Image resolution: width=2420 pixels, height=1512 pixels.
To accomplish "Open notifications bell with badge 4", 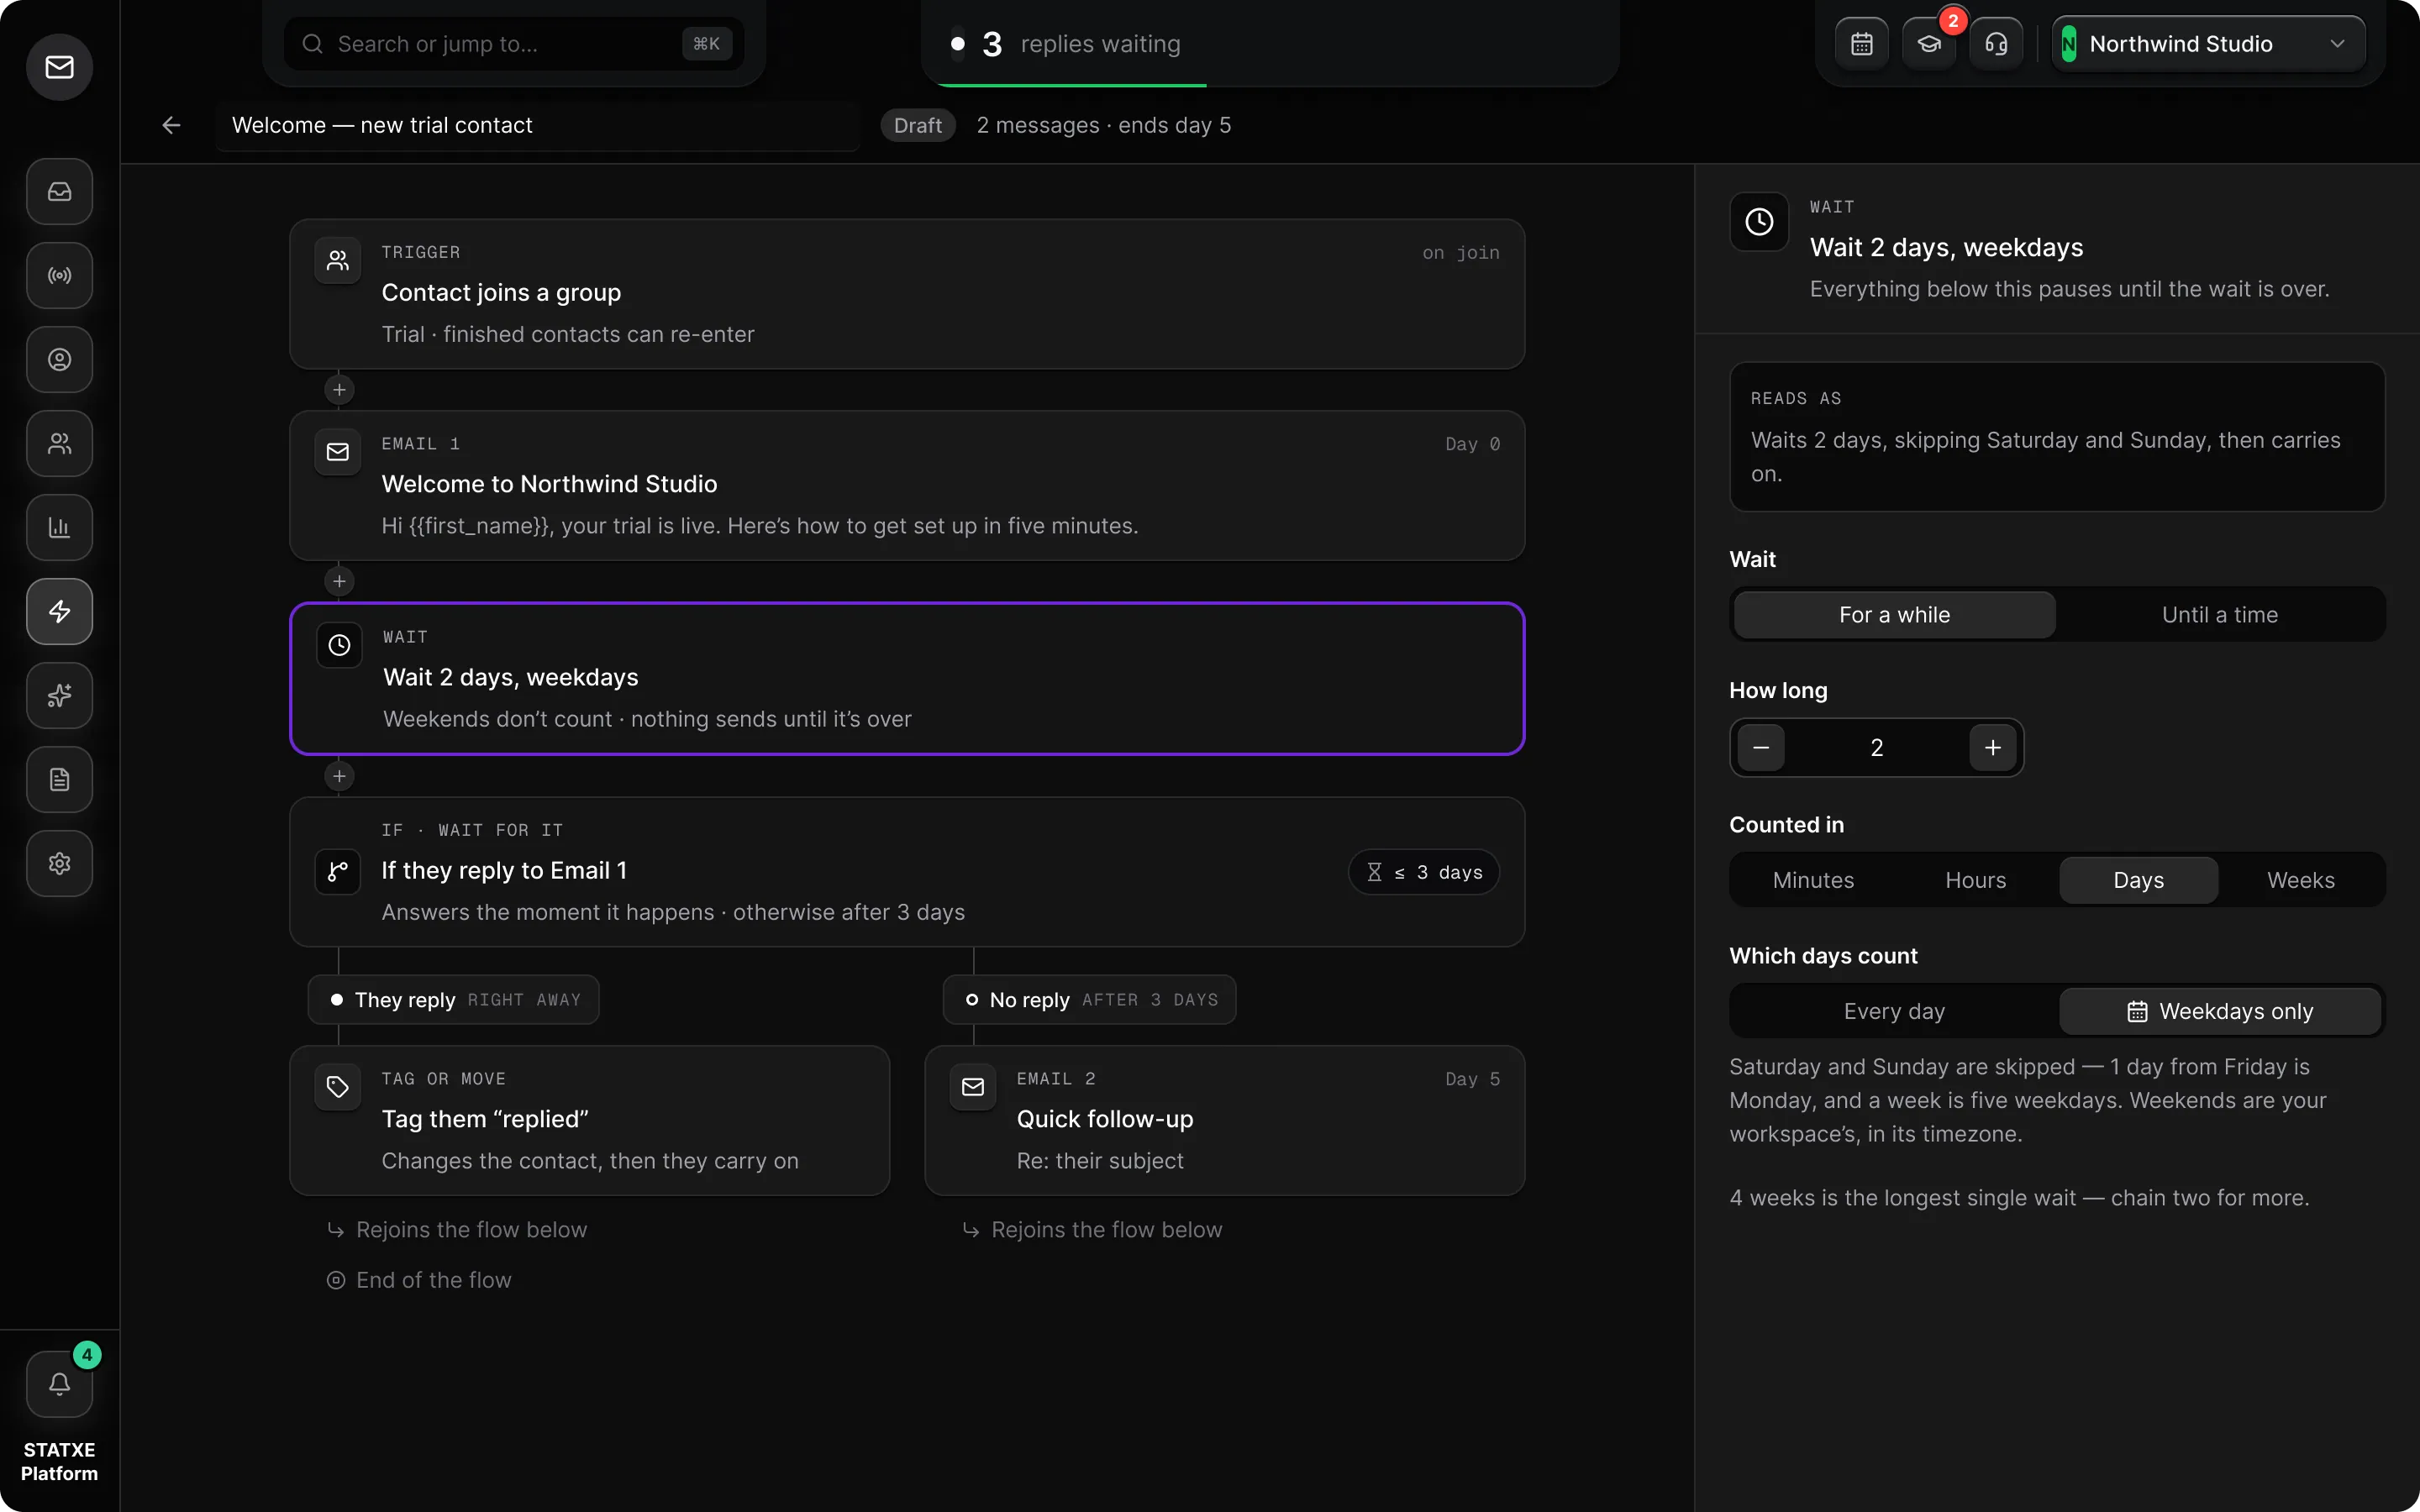I will 59,1383.
